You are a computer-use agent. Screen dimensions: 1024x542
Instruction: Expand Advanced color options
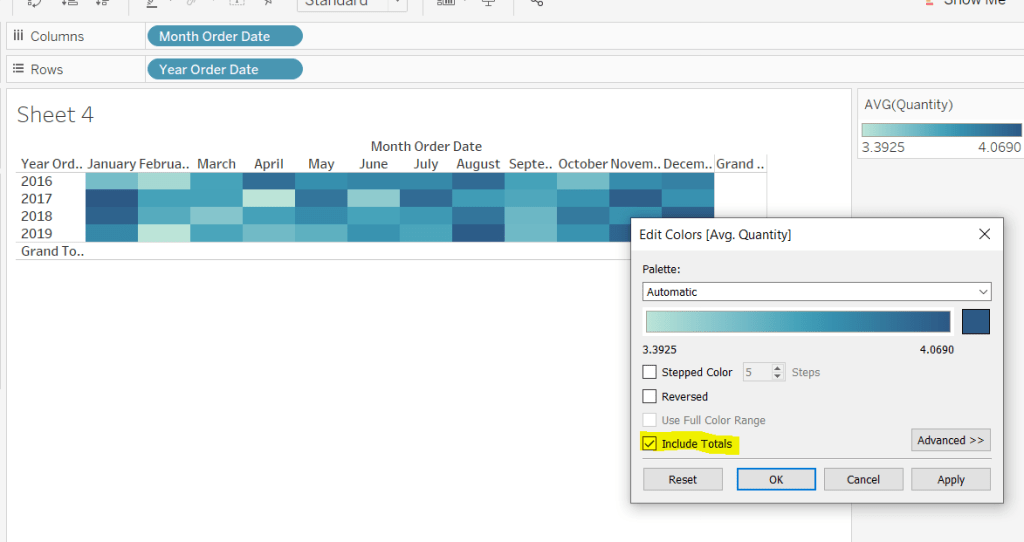pyautogui.click(x=950, y=440)
